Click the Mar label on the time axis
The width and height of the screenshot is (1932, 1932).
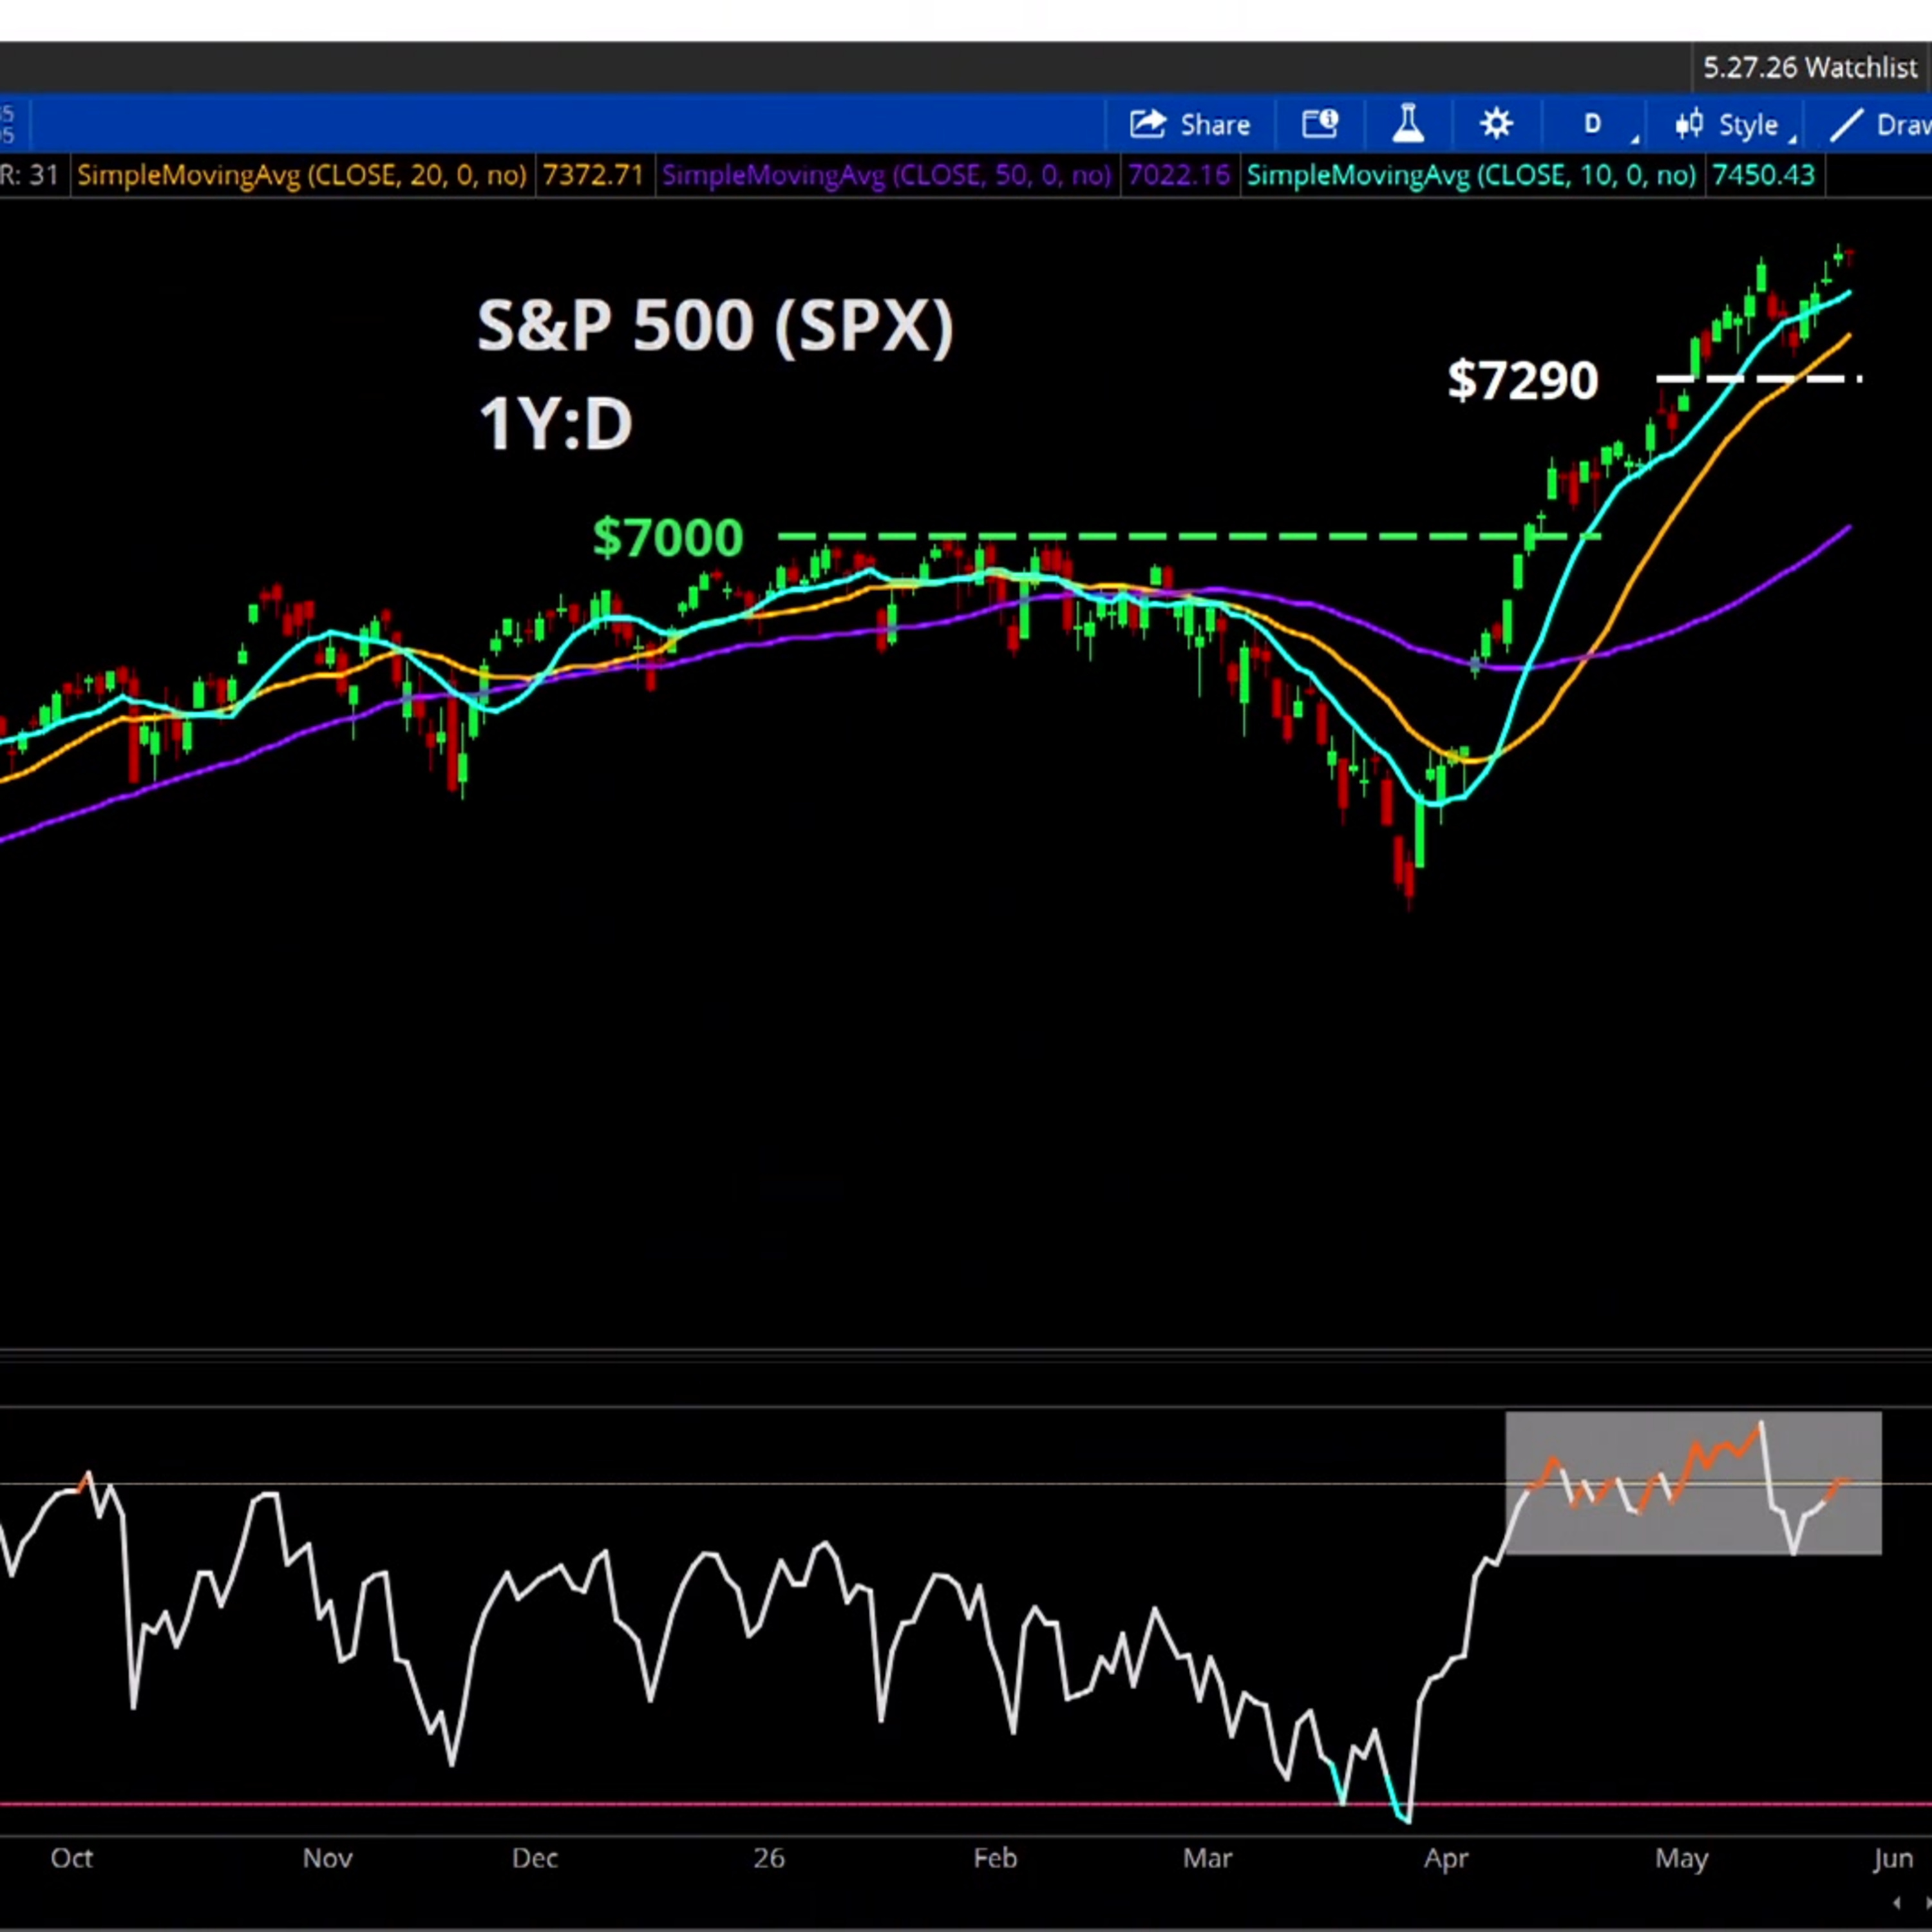[x=1207, y=1858]
